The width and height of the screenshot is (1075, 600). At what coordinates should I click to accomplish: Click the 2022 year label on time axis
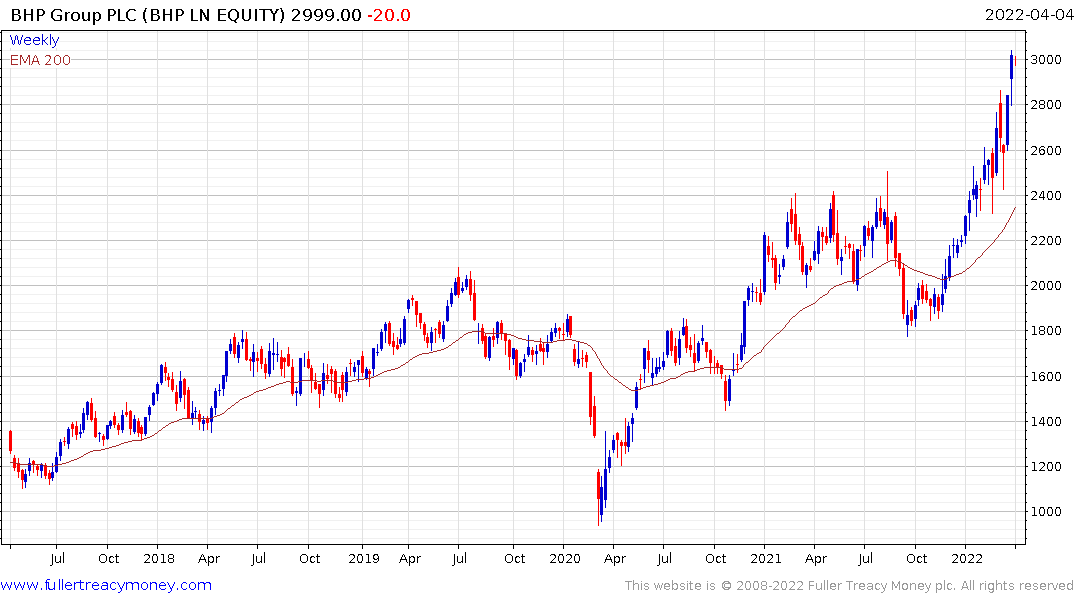tap(967, 558)
